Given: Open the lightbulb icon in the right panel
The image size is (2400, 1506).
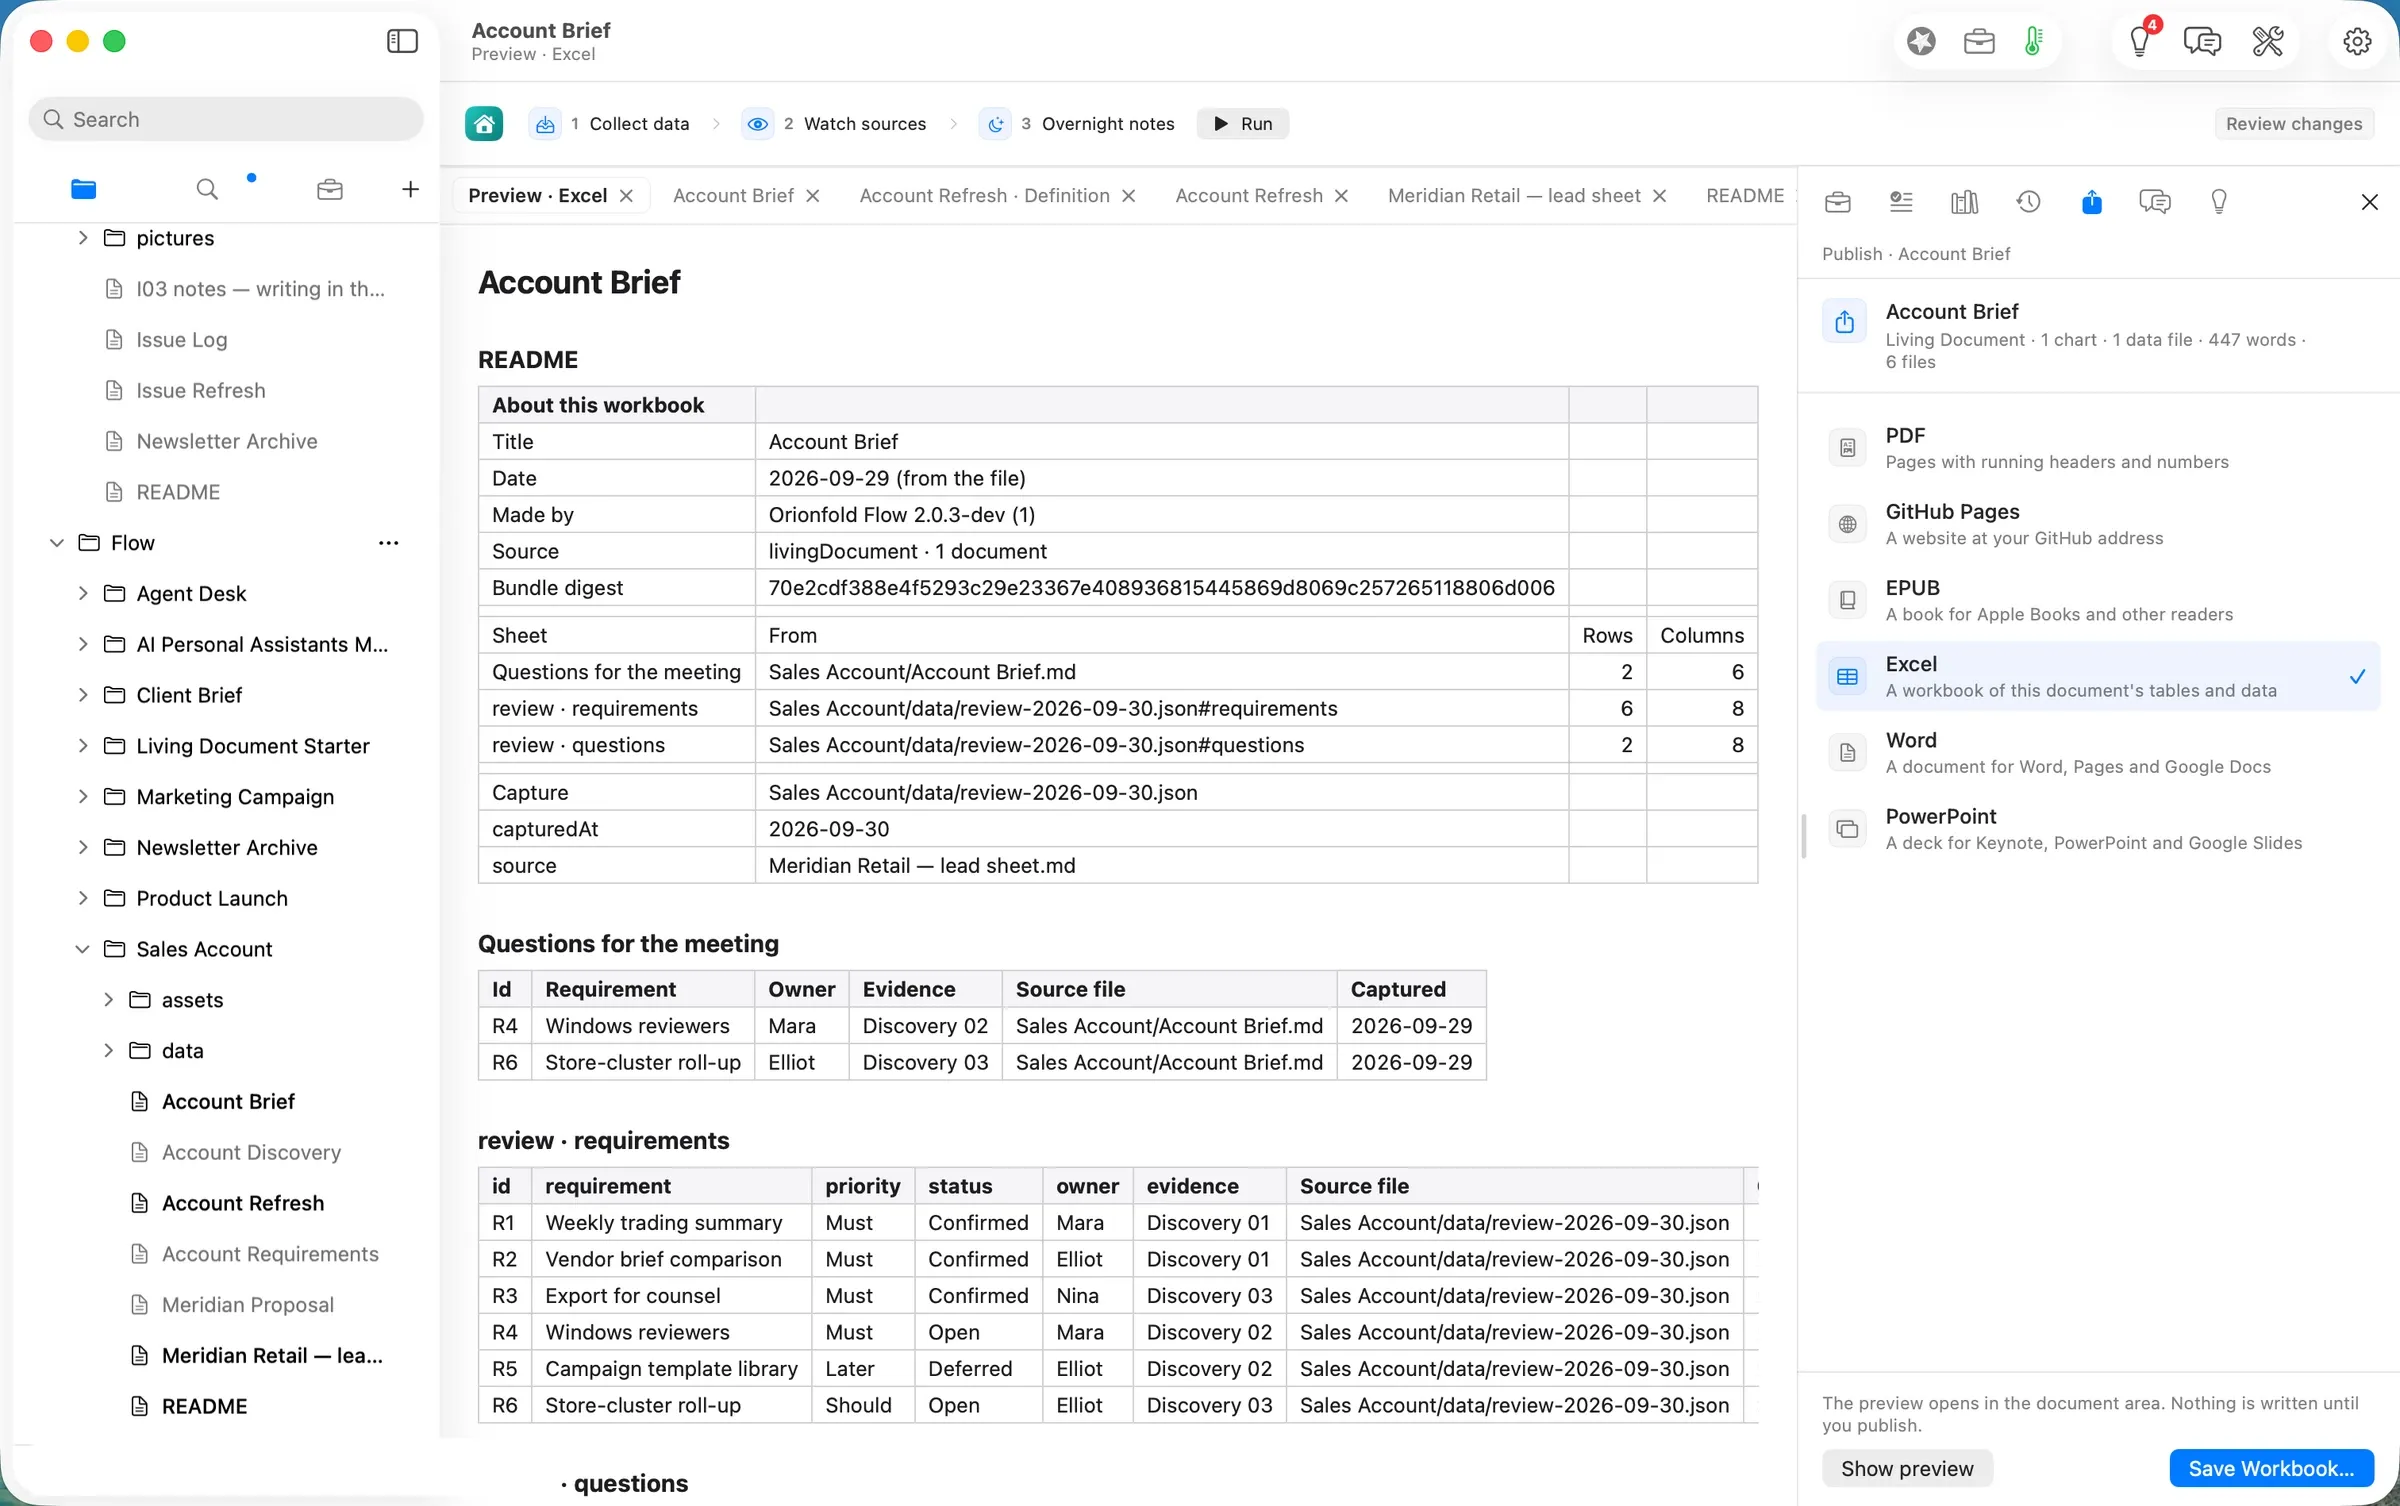Looking at the screenshot, I should click(2219, 202).
